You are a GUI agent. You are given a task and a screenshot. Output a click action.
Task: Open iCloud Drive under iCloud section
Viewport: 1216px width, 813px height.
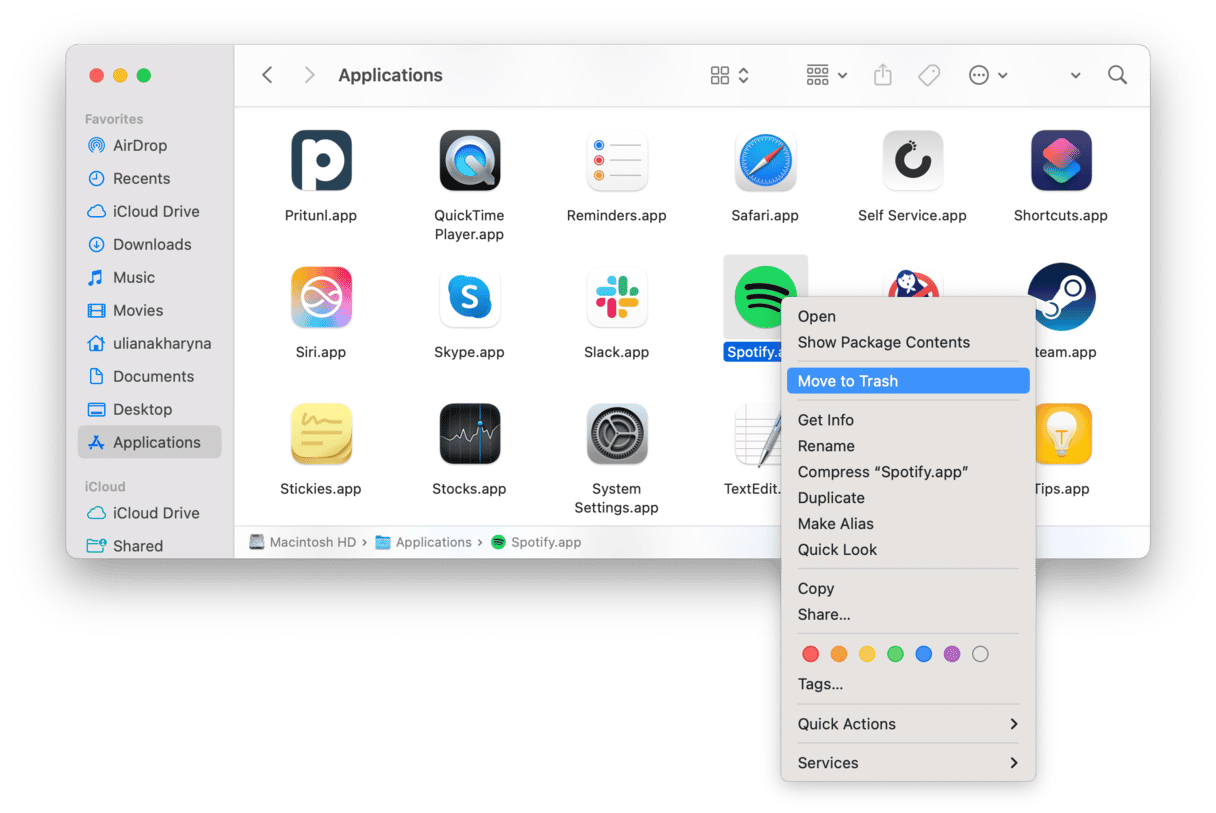tap(149, 513)
